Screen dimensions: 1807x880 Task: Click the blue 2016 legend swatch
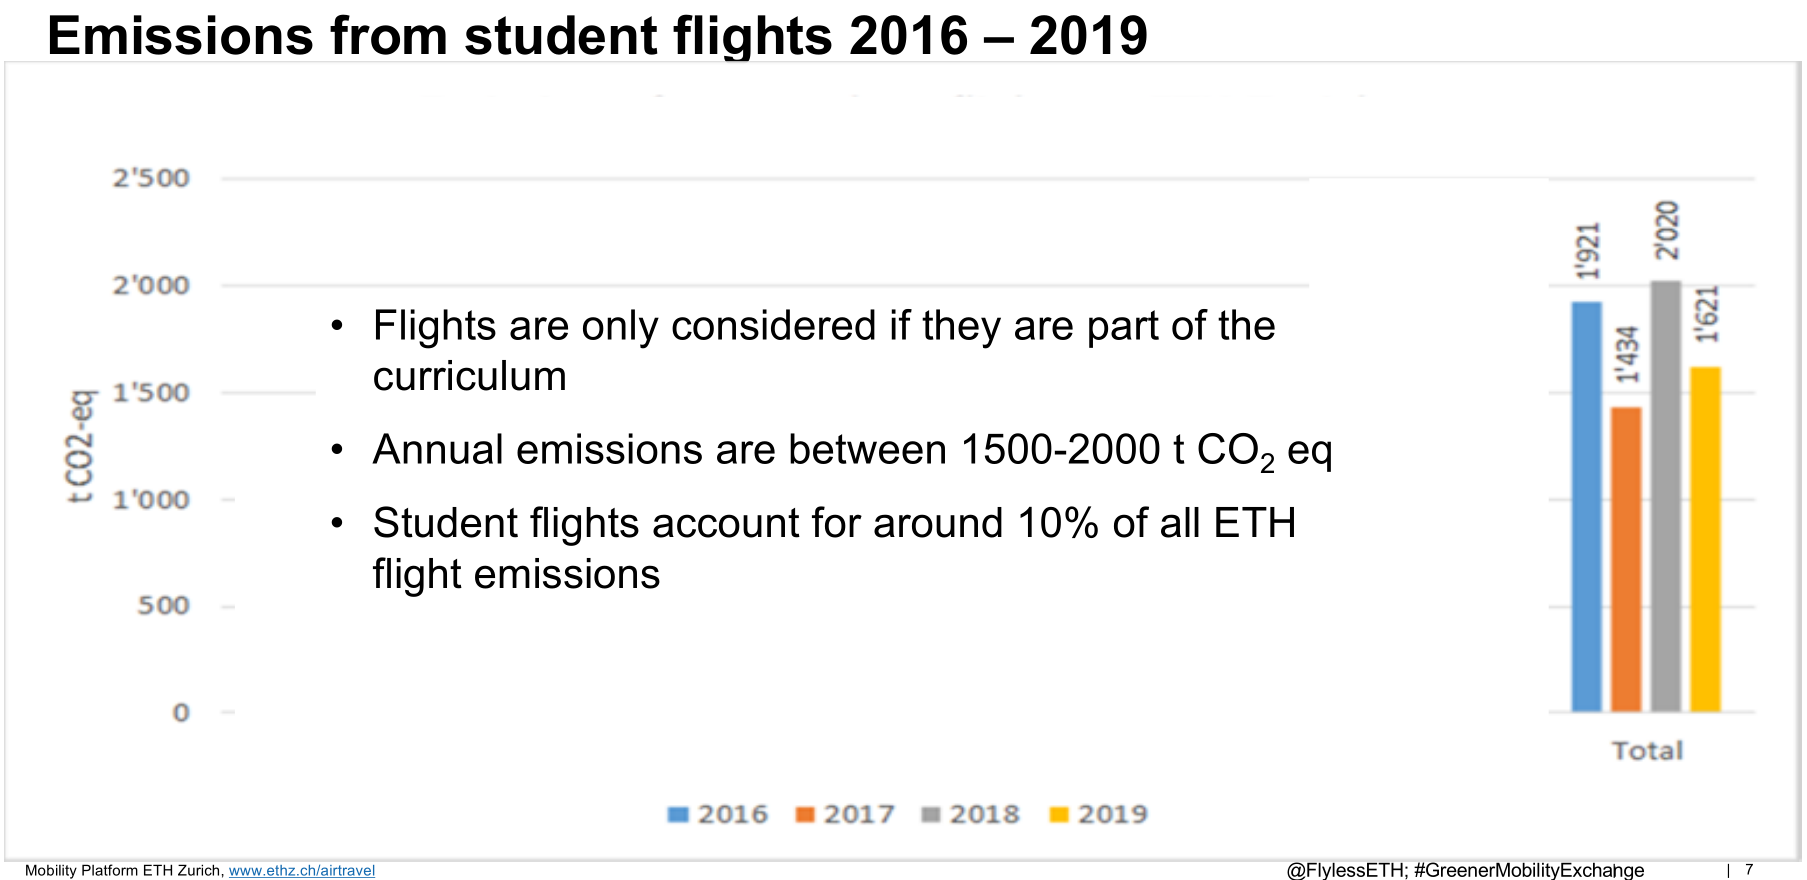coord(678,815)
